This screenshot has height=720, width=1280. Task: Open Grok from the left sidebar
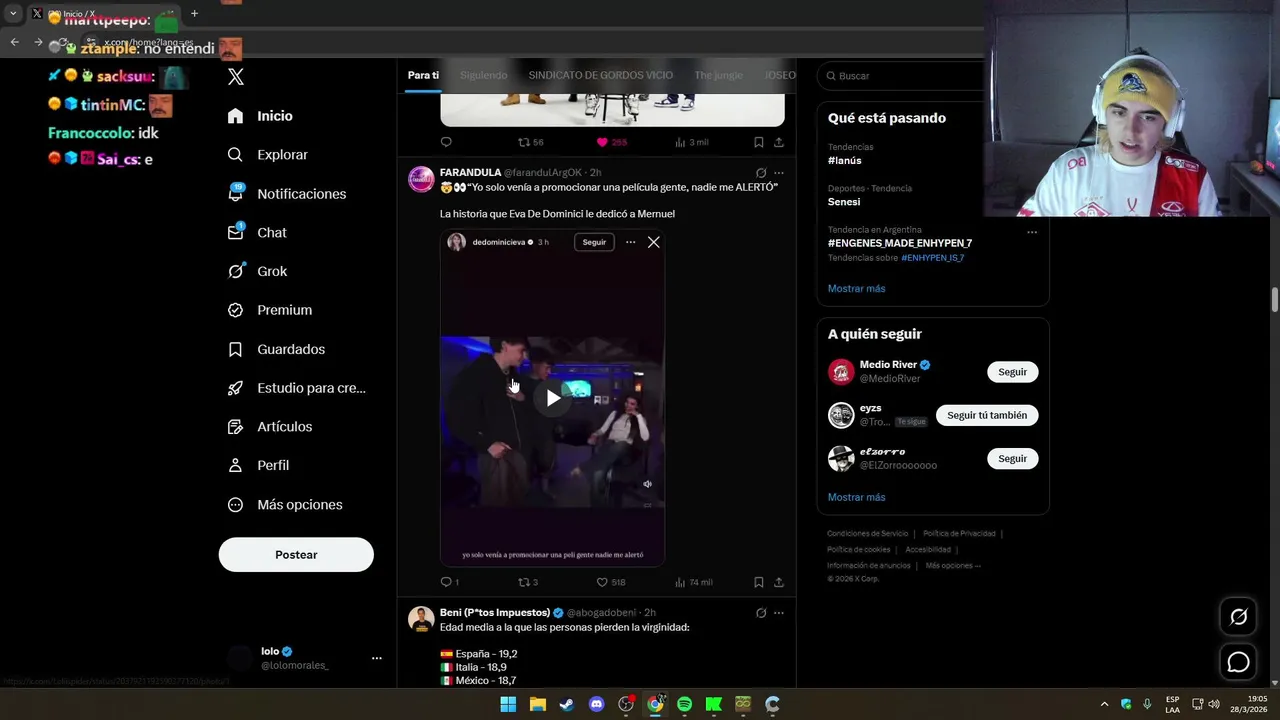coord(257,271)
